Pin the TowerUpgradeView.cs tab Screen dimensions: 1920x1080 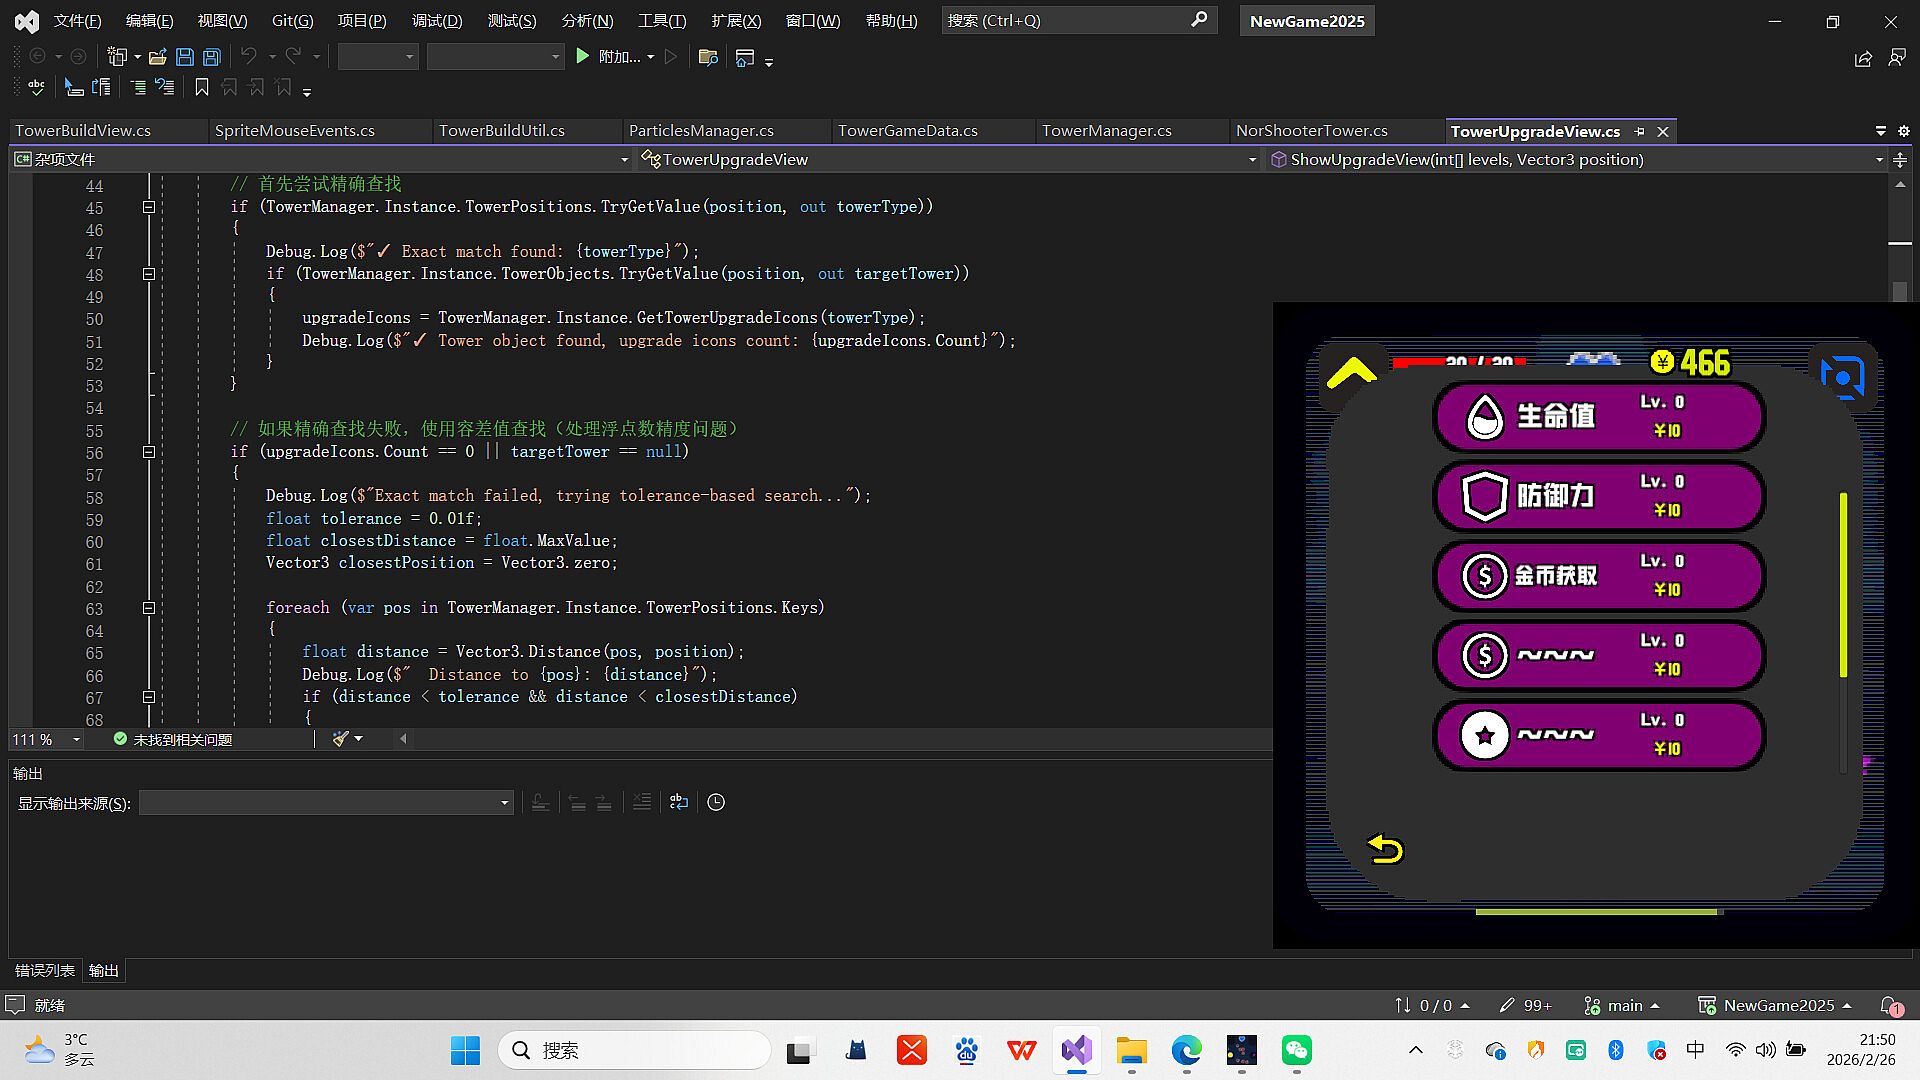point(1639,131)
